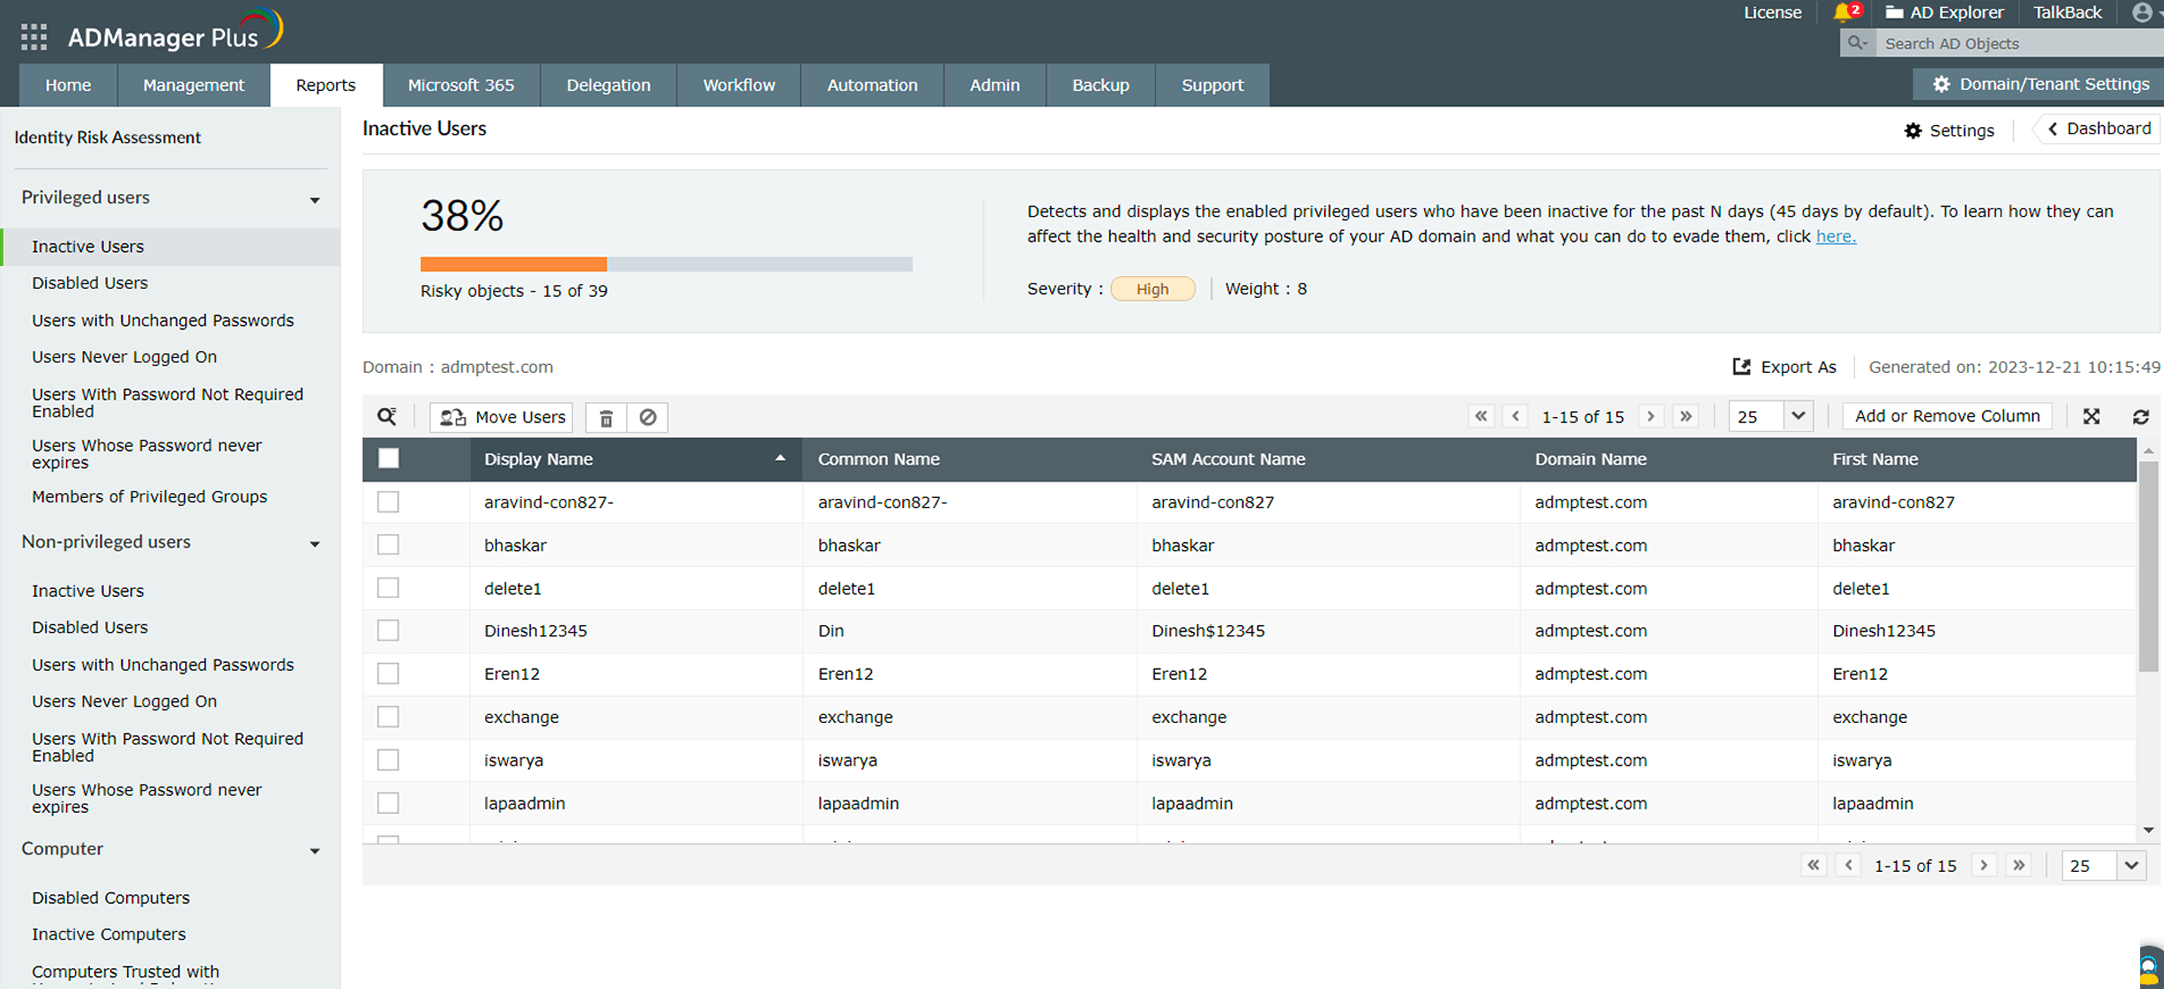Open the apps grid launcher icon
Image resolution: width=2164 pixels, height=989 pixels.
coord(34,37)
